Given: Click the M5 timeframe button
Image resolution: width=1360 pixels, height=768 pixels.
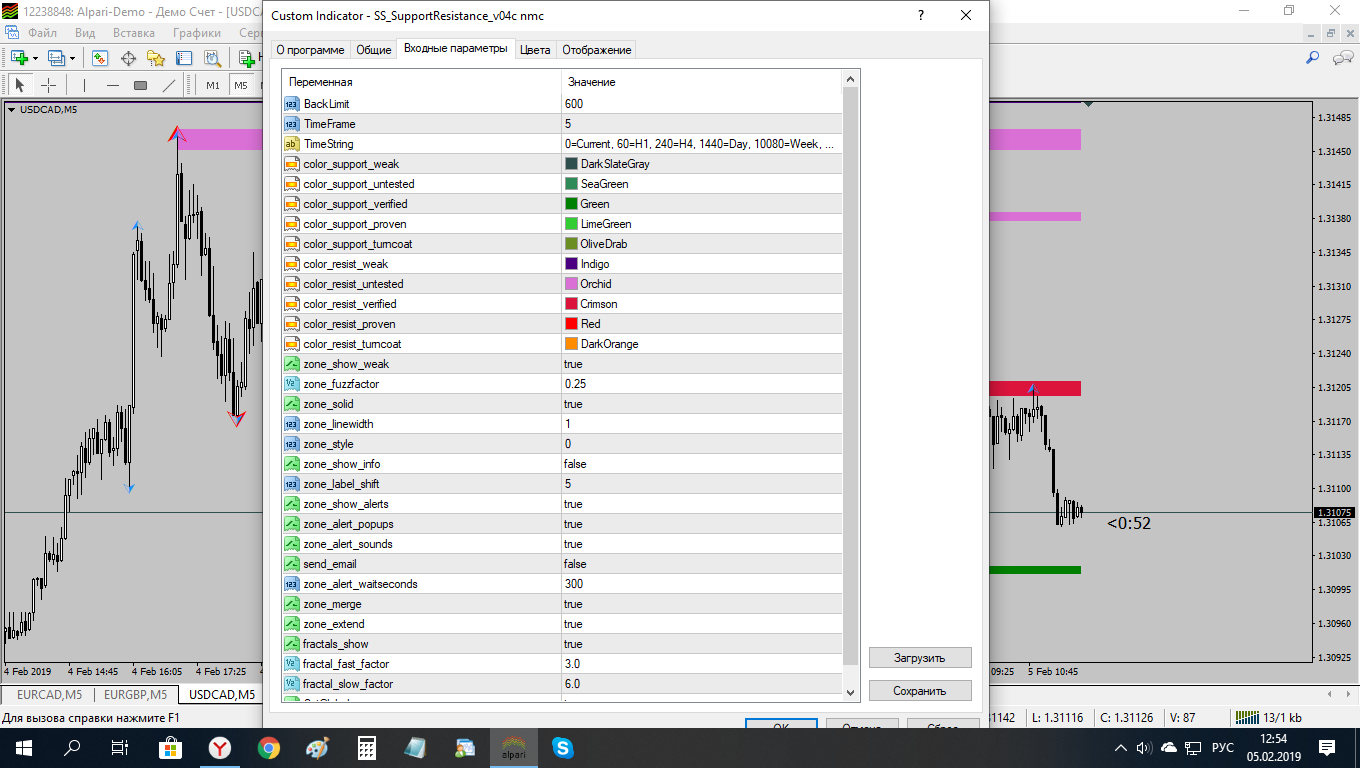Looking at the screenshot, I should pos(241,85).
